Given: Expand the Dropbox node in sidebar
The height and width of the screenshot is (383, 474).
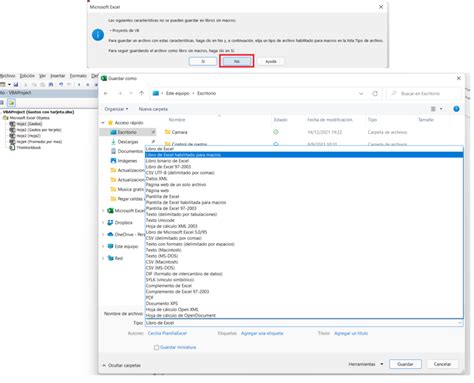Looking at the screenshot, I should 103,222.
